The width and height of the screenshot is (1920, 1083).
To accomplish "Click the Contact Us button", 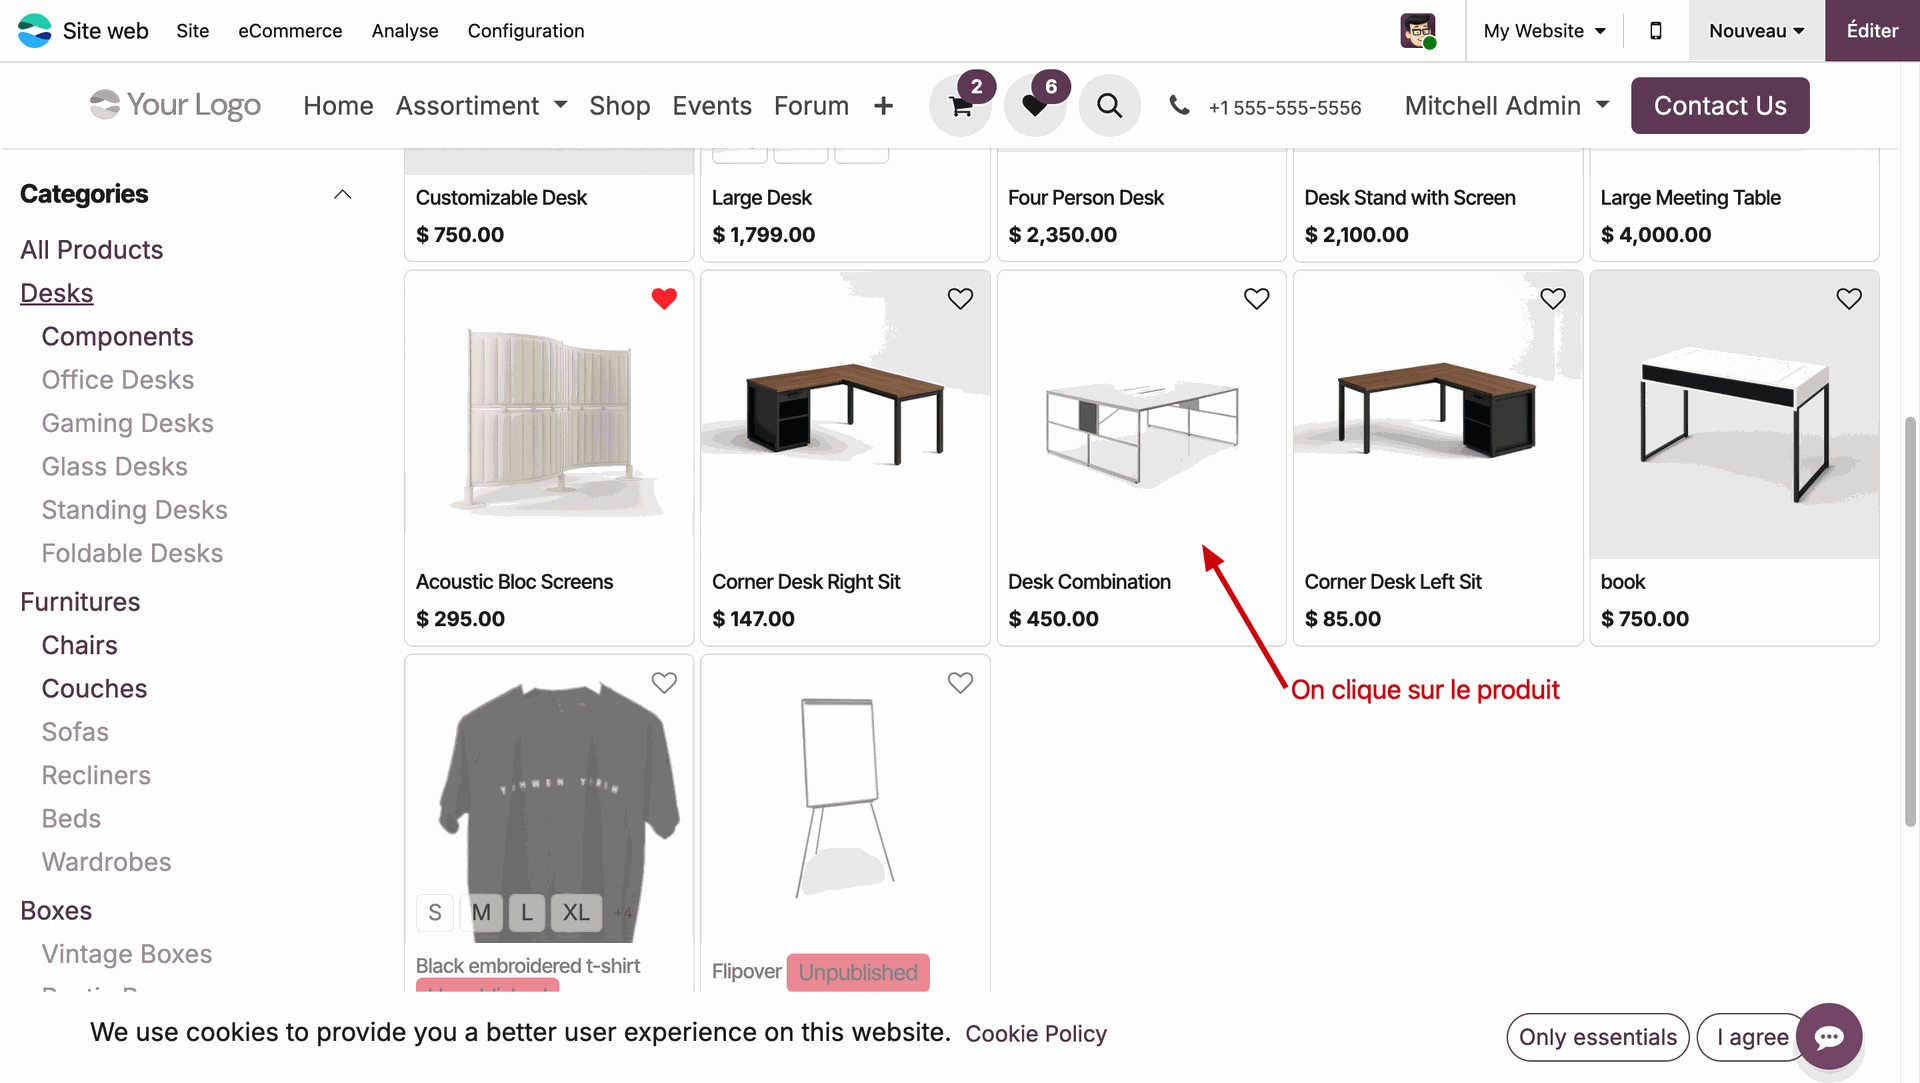I will (1720, 106).
